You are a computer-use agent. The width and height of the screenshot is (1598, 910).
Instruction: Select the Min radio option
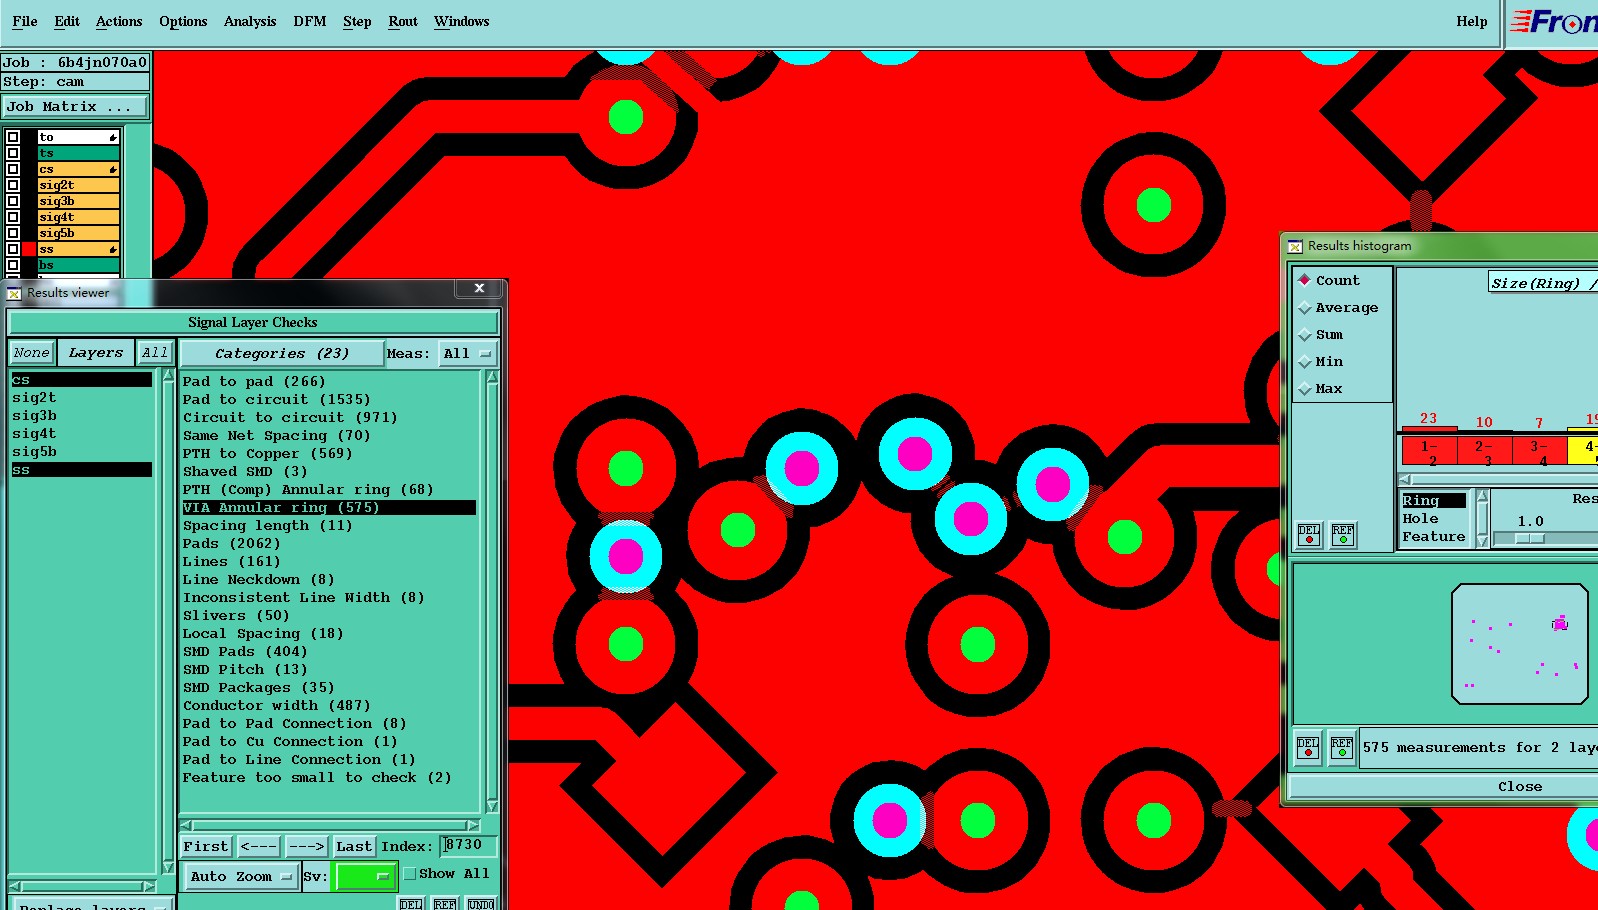tap(1304, 362)
